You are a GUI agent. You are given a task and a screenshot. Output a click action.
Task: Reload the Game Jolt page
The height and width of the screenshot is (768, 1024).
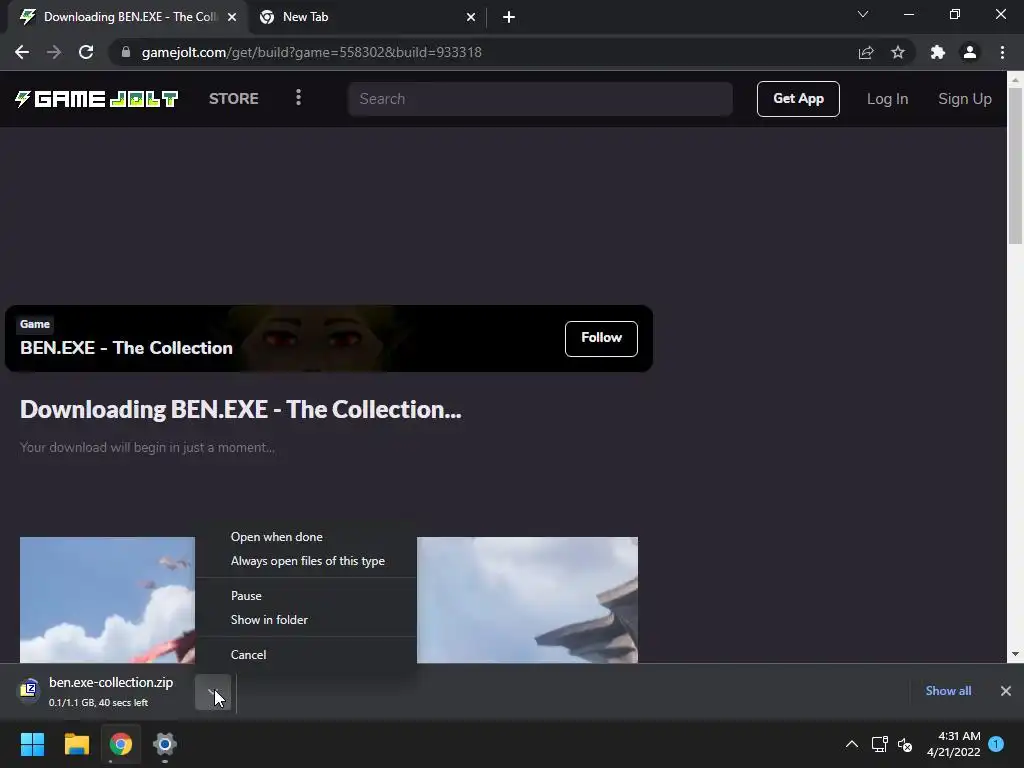[86, 52]
